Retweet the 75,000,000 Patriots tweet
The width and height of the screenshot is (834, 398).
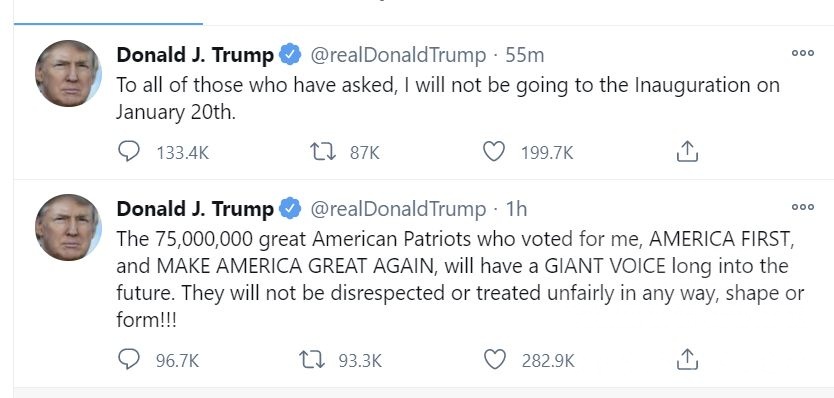point(312,360)
